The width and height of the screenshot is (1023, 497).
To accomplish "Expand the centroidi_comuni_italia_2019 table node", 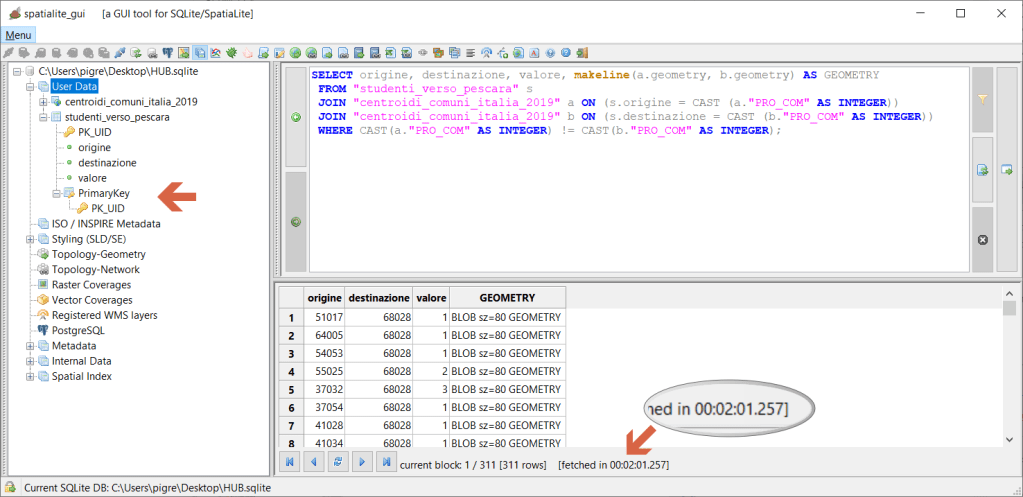I will pos(43,102).
